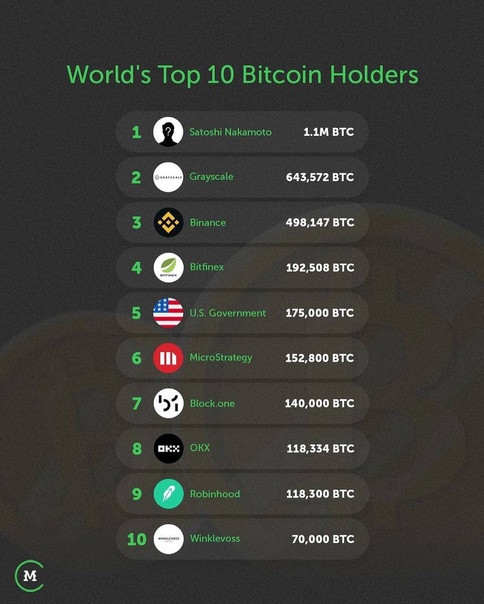Image resolution: width=484 pixels, height=604 pixels.
Task: Open the Grayscale name label
Action: click(211, 177)
